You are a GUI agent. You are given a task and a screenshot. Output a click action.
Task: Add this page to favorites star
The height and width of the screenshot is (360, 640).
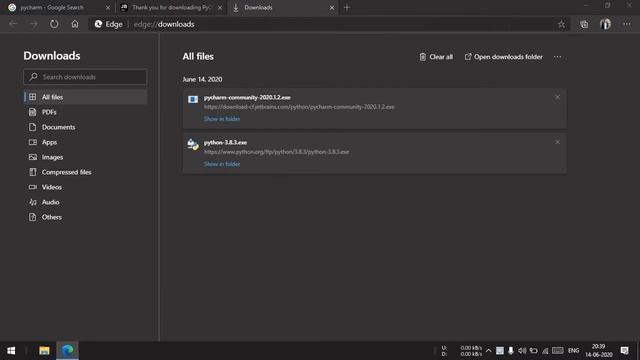tap(561, 24)
